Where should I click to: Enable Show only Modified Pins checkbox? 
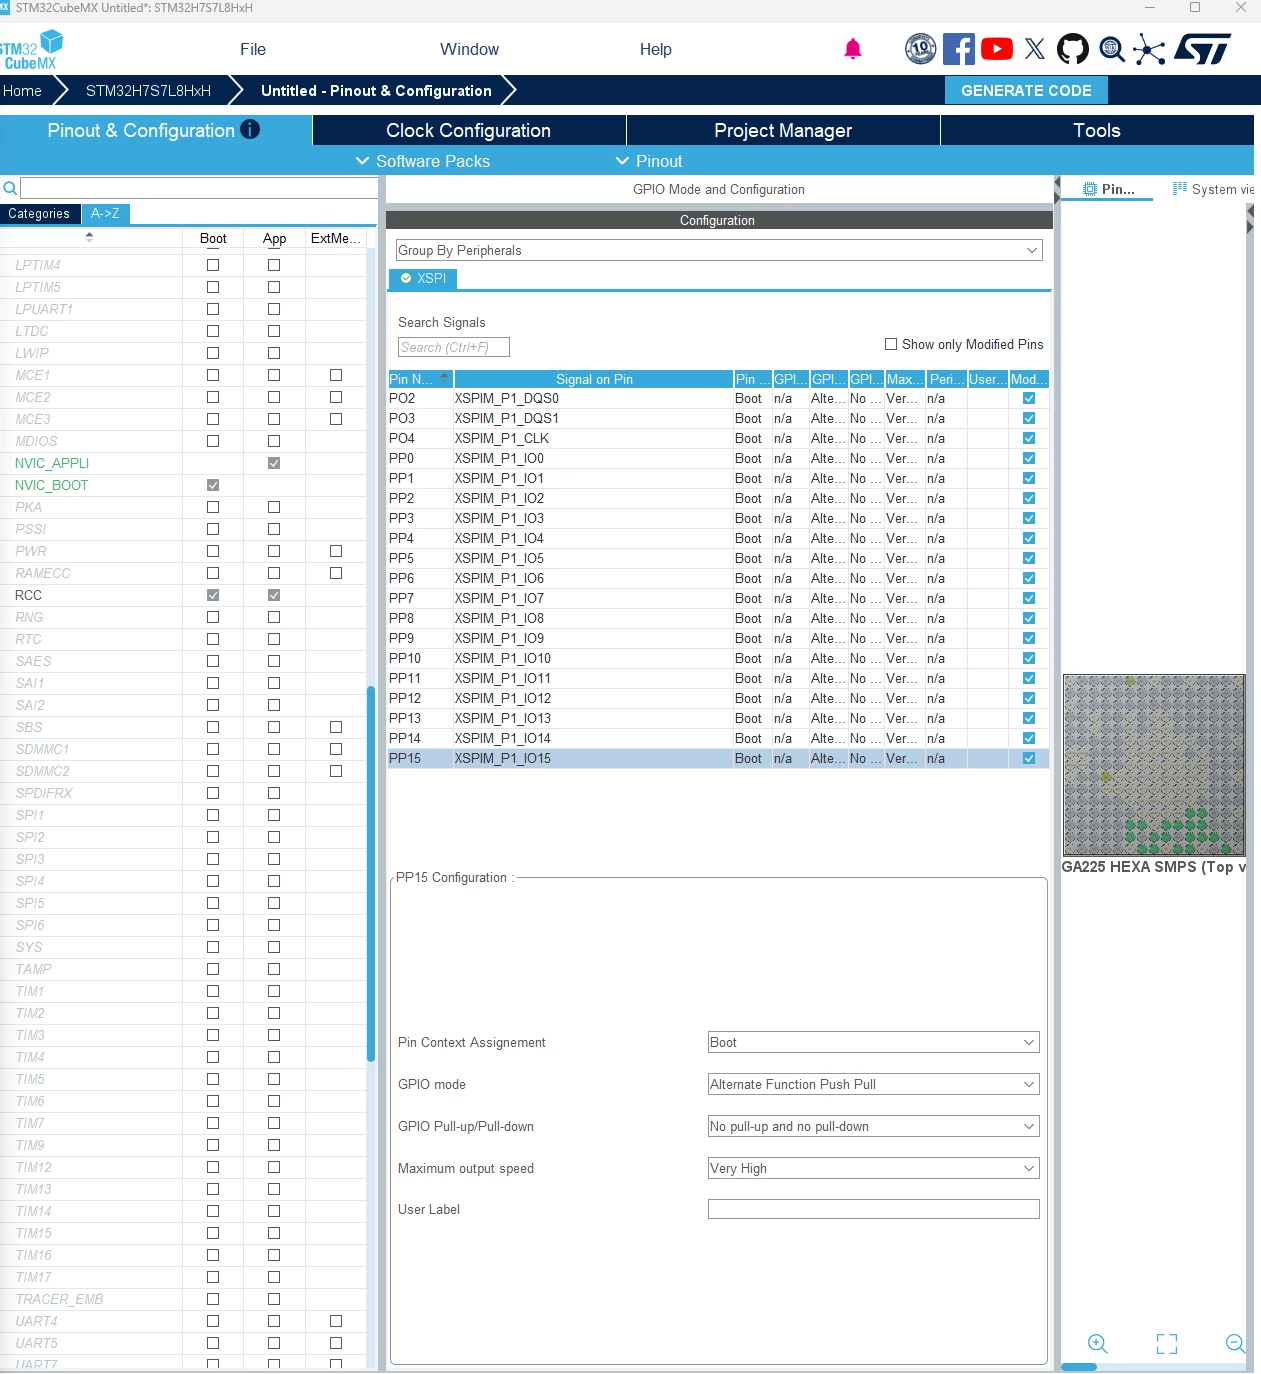(891, 344)
